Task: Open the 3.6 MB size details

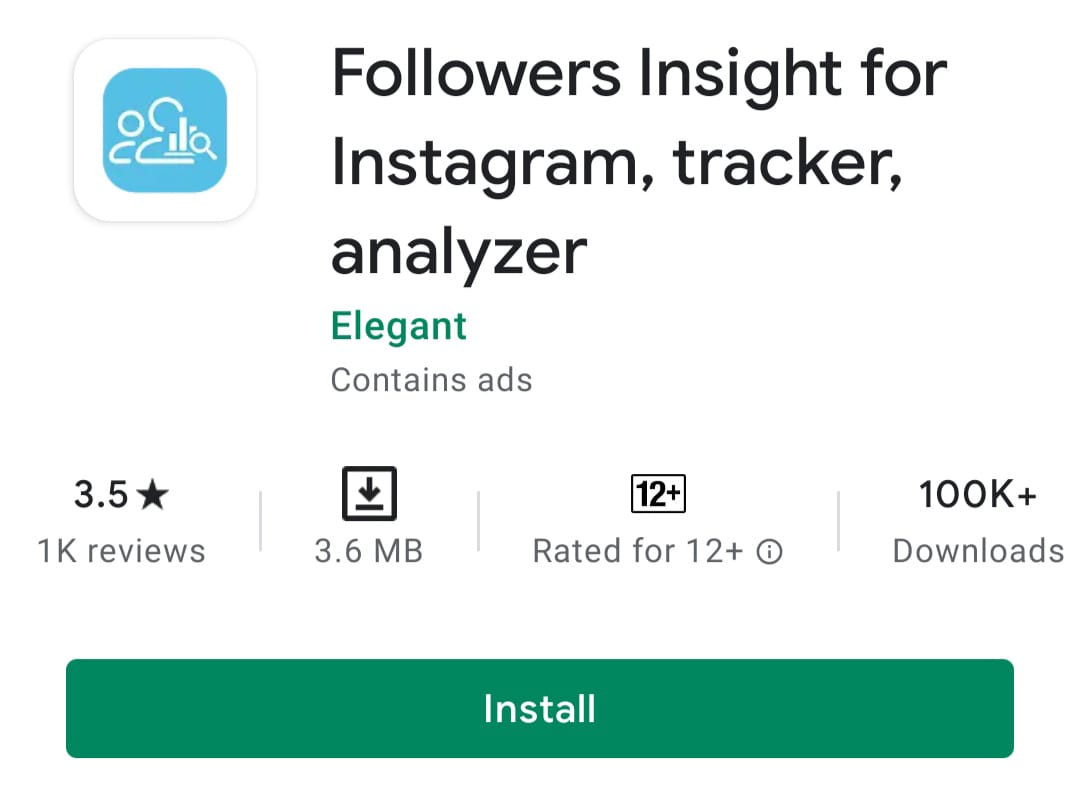Action: pos(369,550)
